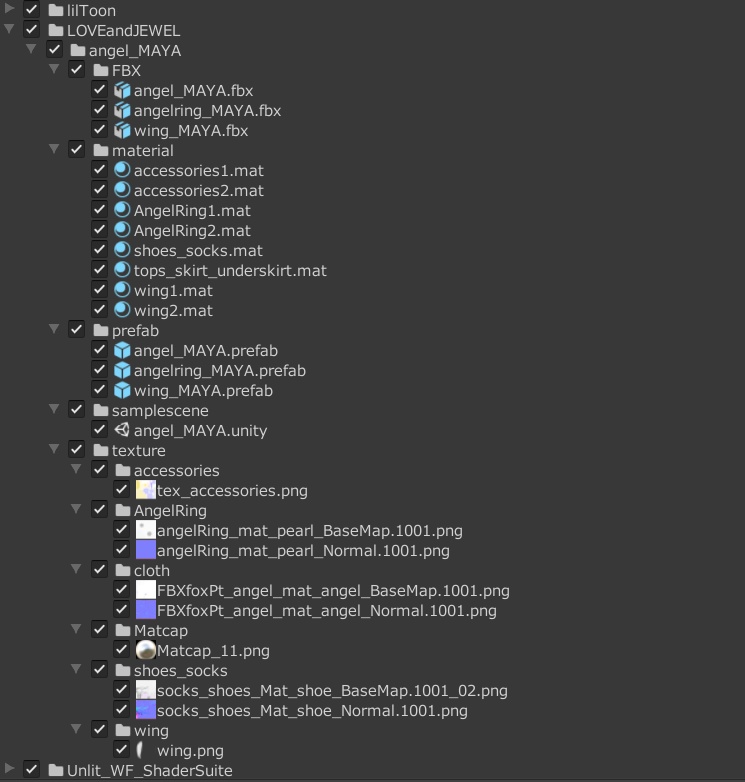Collapse the samplescene folder arrow

(x=54, y=409)
